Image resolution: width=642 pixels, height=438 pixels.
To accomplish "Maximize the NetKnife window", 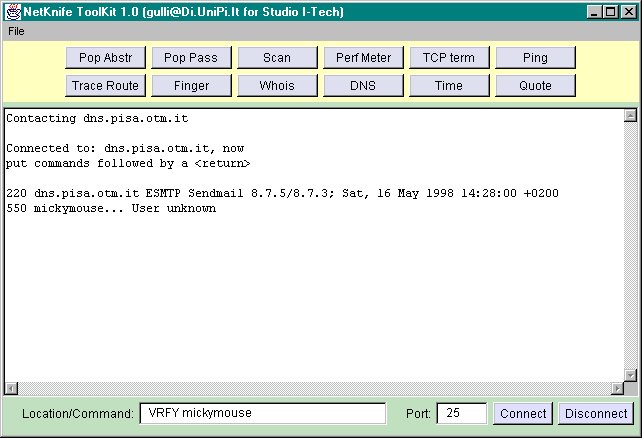I will 610,12.
